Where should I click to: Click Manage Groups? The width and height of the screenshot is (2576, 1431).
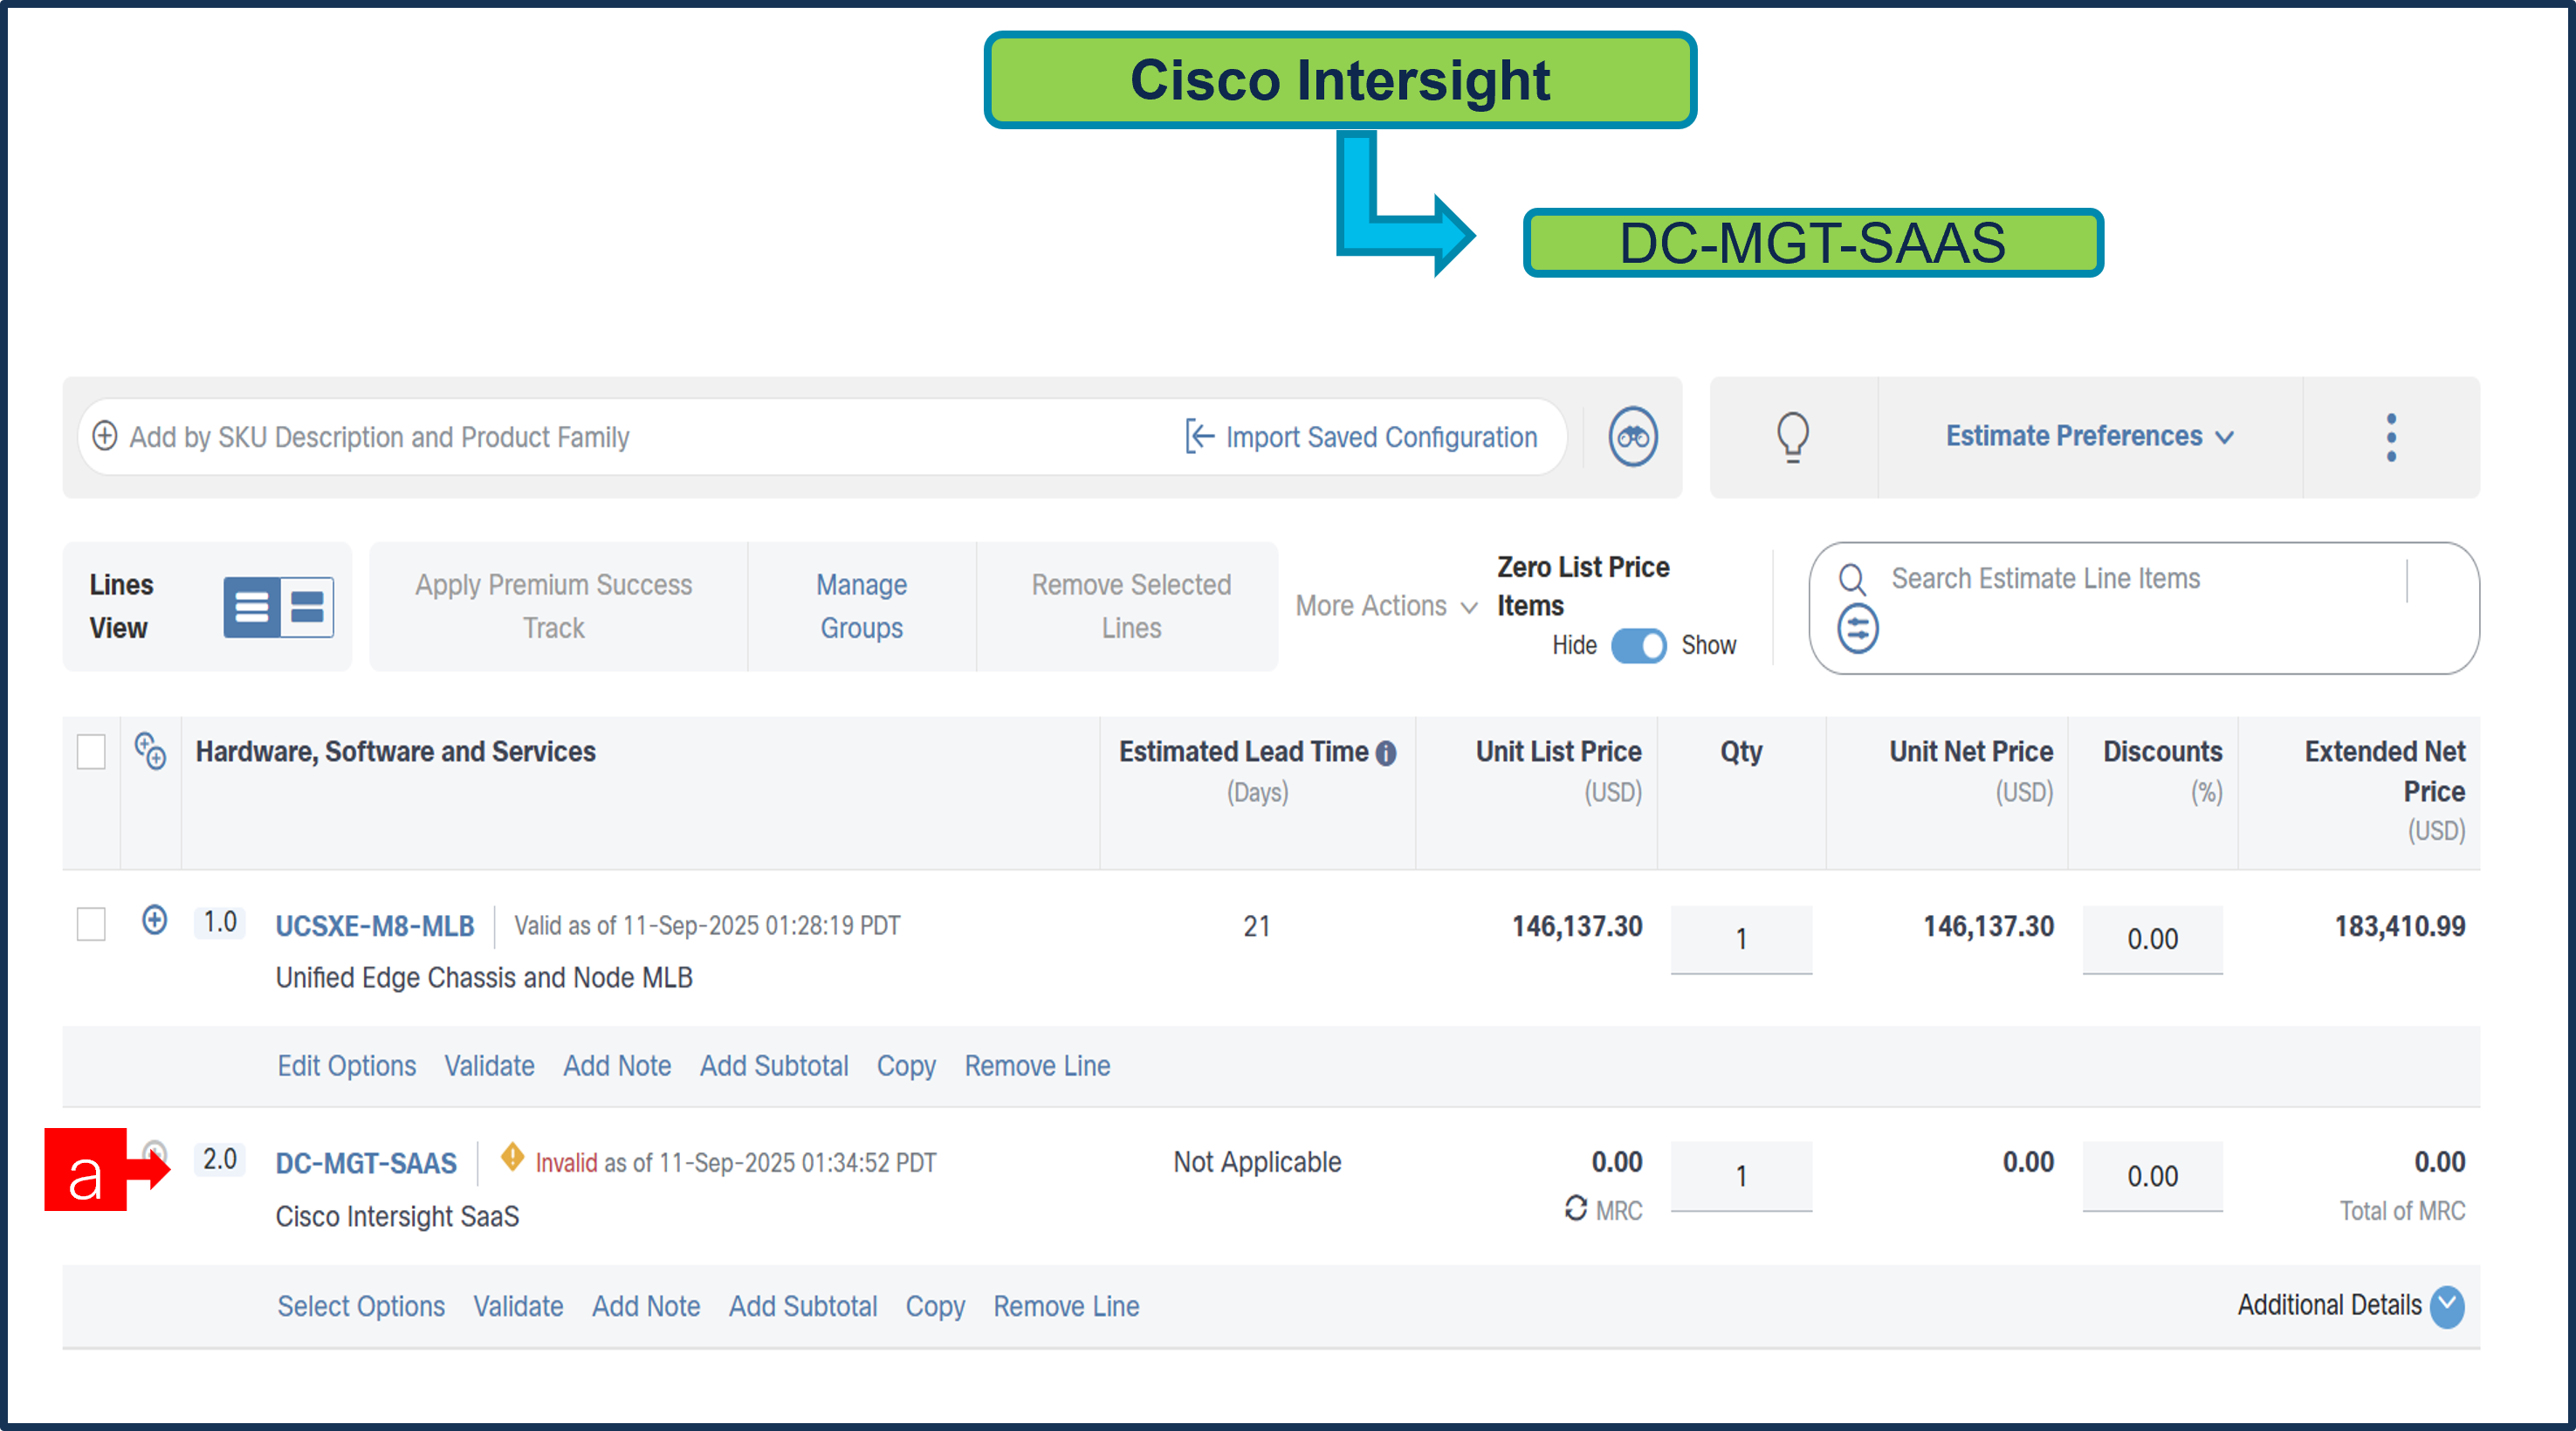[861, 606]
